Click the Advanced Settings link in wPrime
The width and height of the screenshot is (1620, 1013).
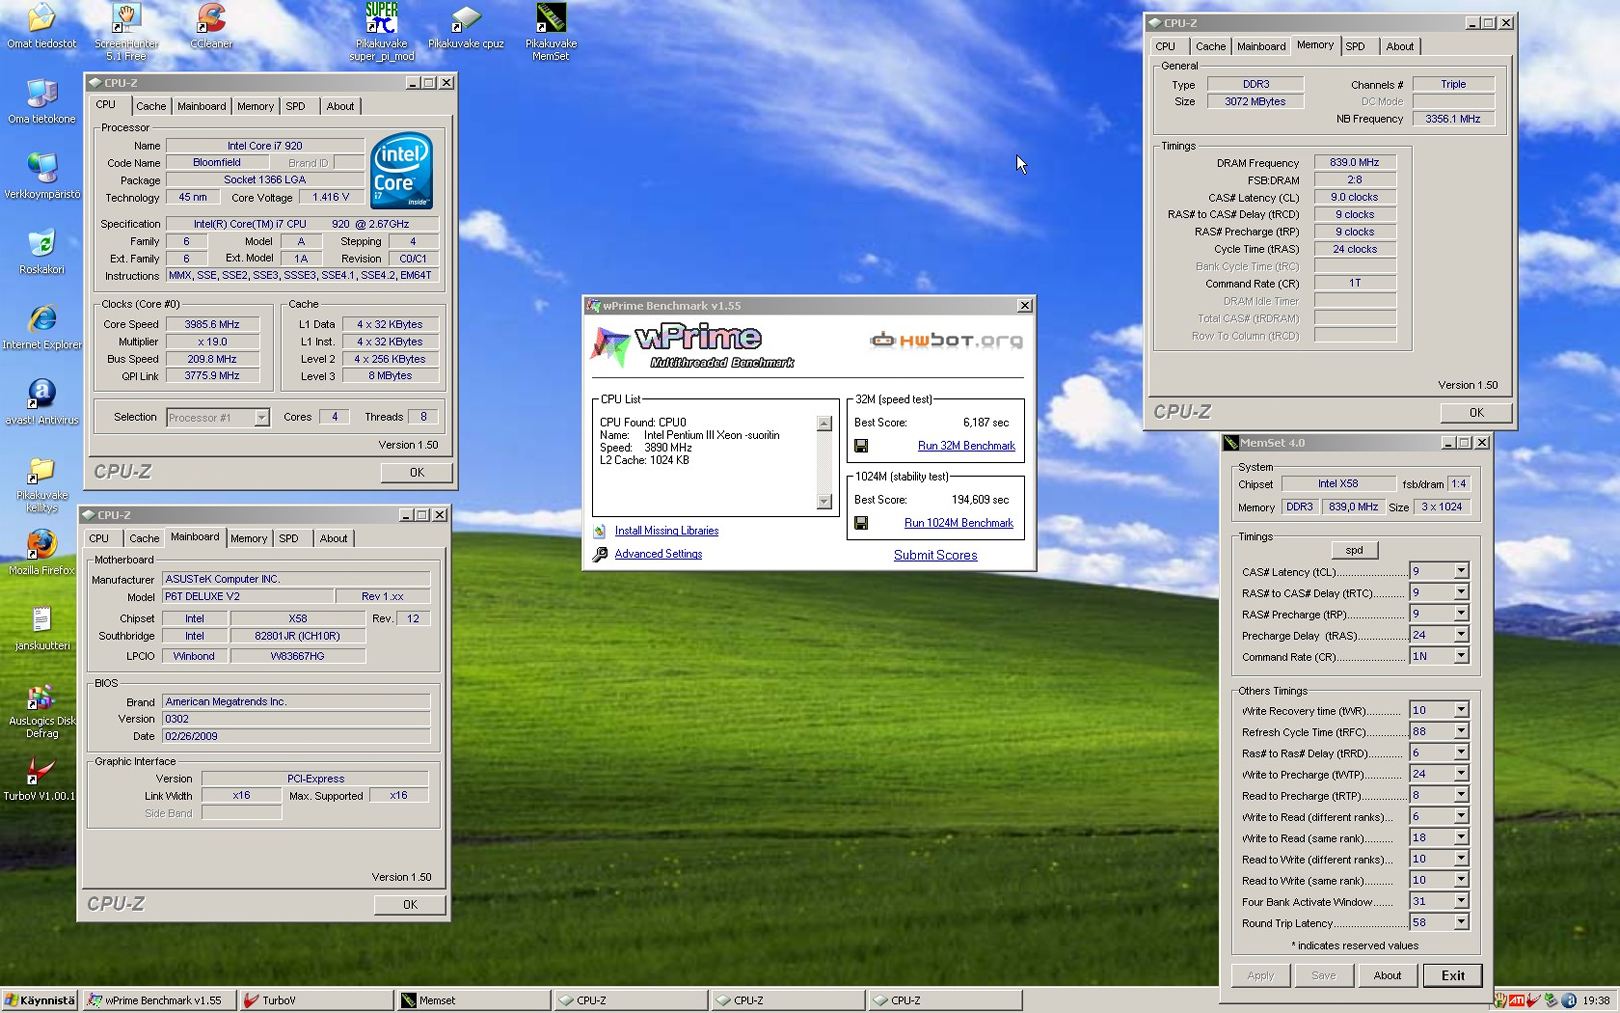pyautogui.click(x=658, y=554)
